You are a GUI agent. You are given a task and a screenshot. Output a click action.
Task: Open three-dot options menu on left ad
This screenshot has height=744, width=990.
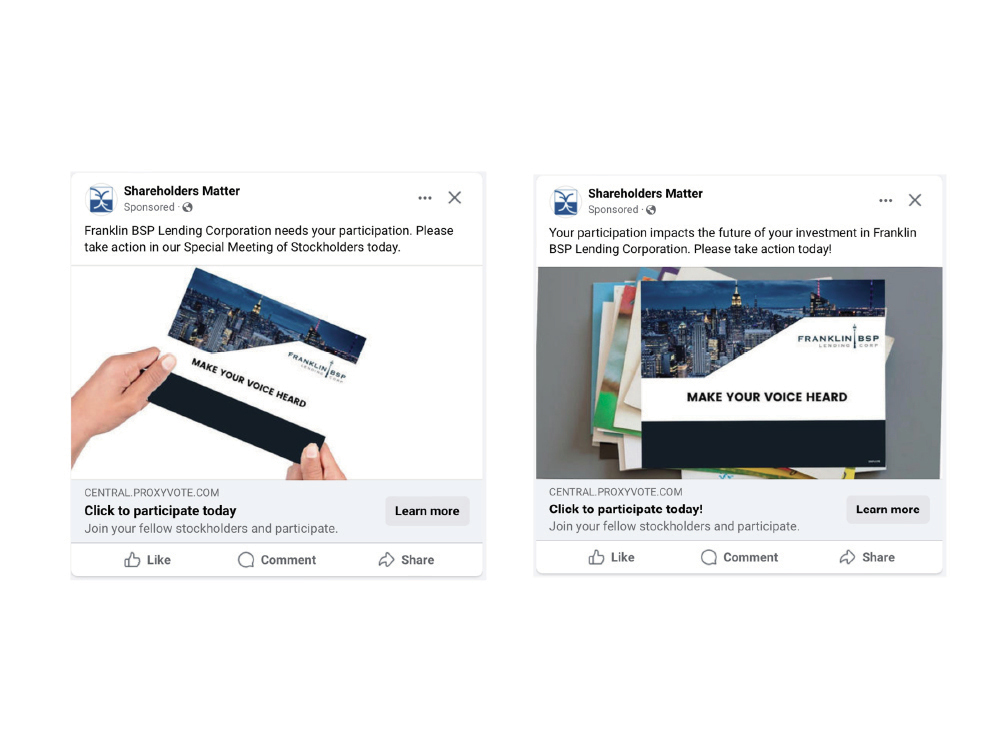[x=425, y=198]
